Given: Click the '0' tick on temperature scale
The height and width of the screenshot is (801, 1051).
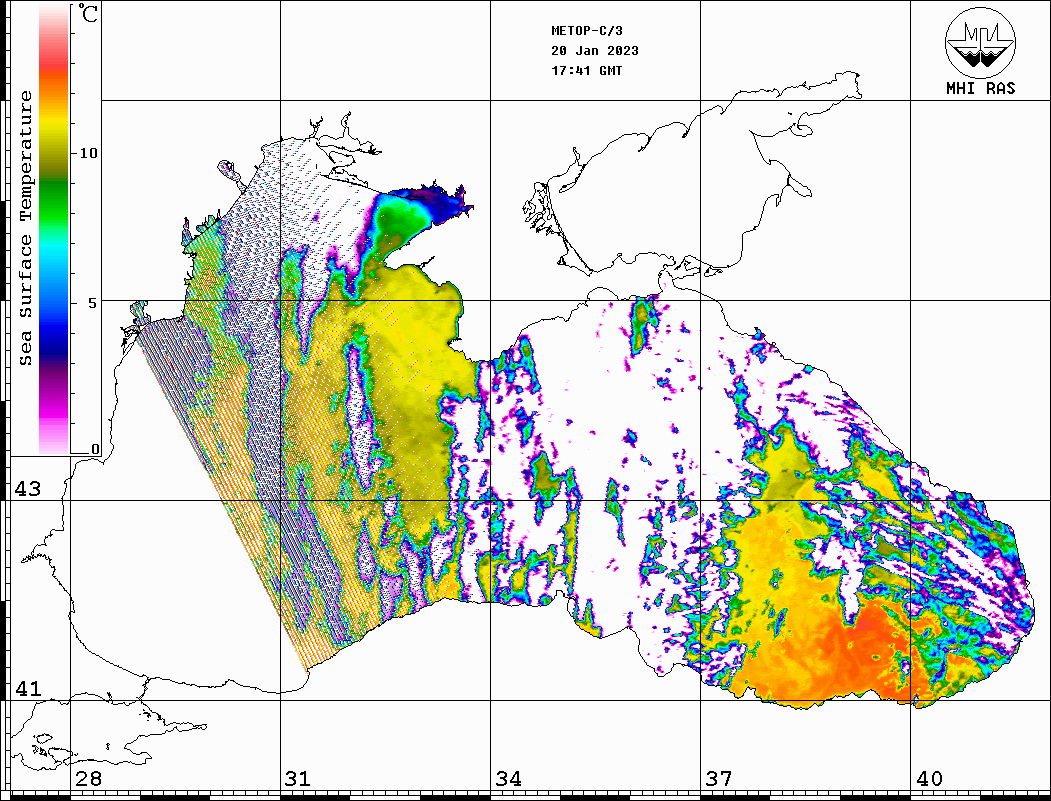Looking at the screenshot, I should pos(95,449).
